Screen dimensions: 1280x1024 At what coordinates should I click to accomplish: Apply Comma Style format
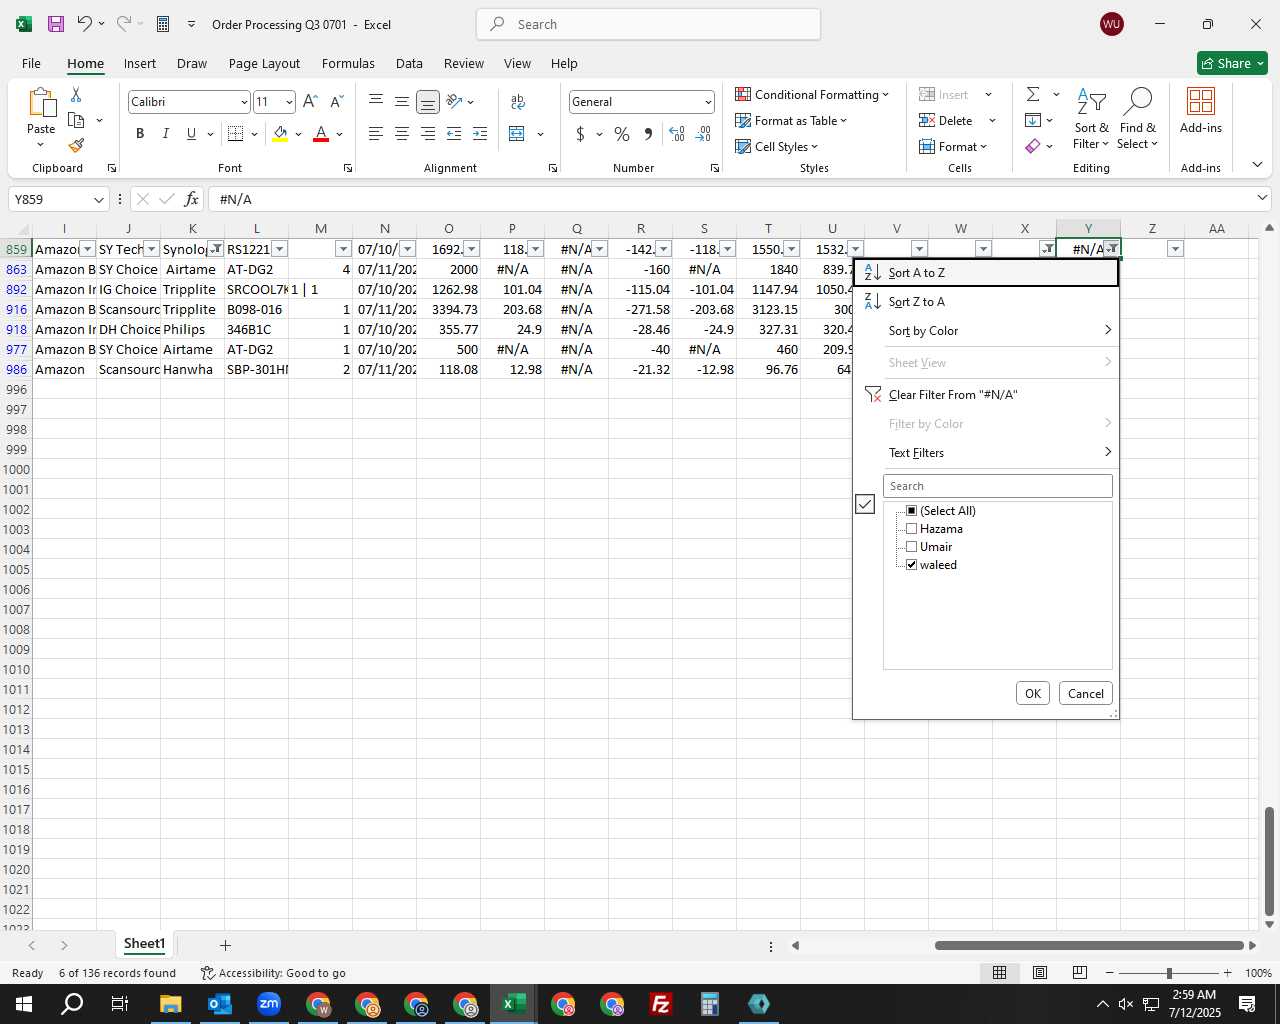[x=648, y=134]
